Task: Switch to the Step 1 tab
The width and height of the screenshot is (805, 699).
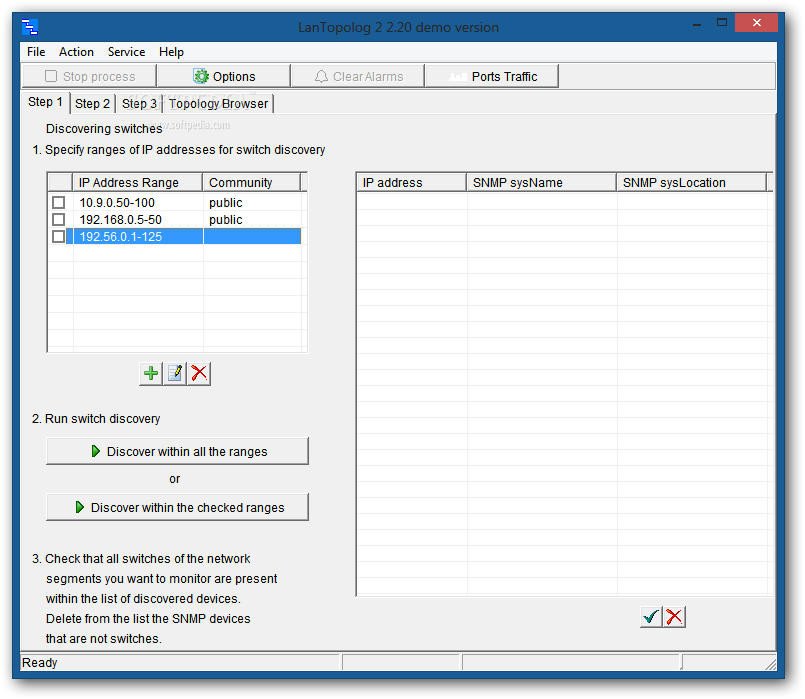Action: point(45,102)
